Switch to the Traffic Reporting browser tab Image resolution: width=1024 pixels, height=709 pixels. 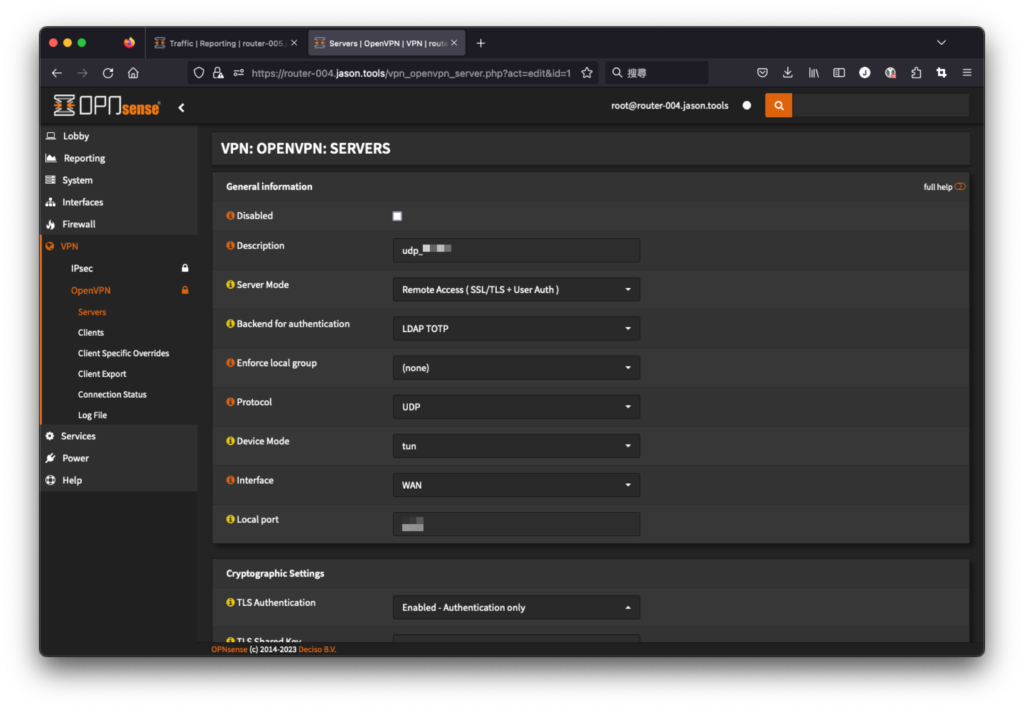tap(225, 43)
